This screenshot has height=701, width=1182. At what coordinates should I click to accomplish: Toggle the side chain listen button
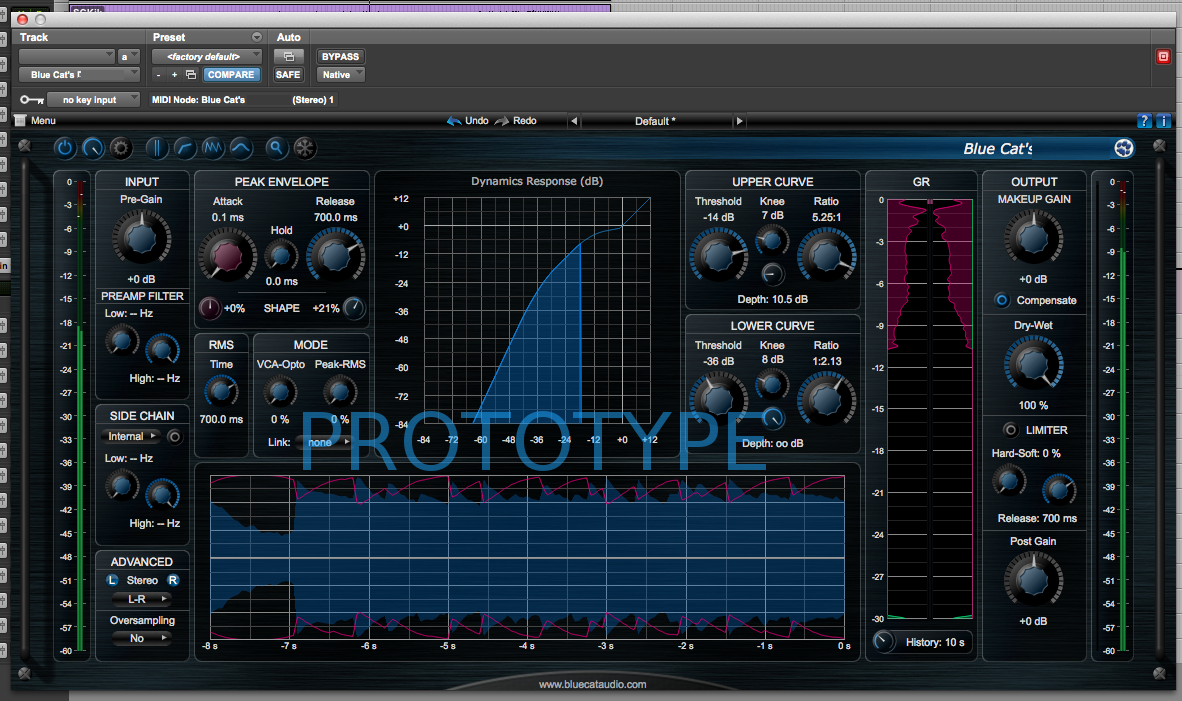(x=174, y=436)
